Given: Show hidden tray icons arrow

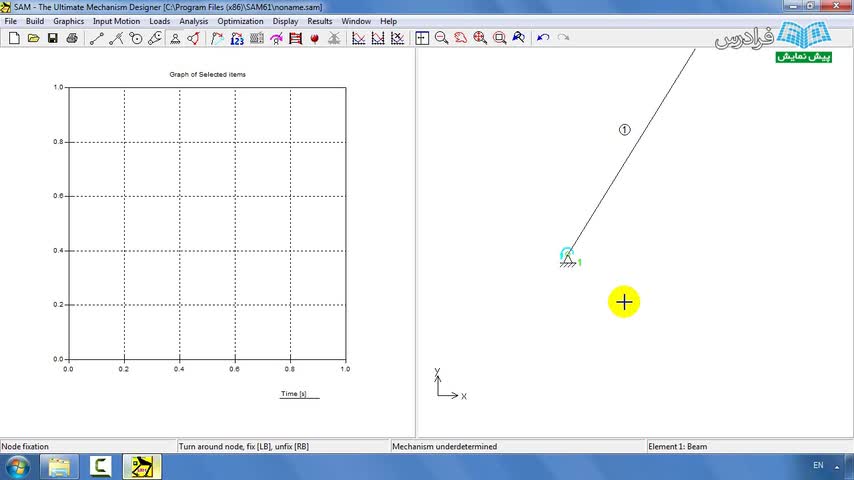Looking at the screenshot, I should pos(837,467).
